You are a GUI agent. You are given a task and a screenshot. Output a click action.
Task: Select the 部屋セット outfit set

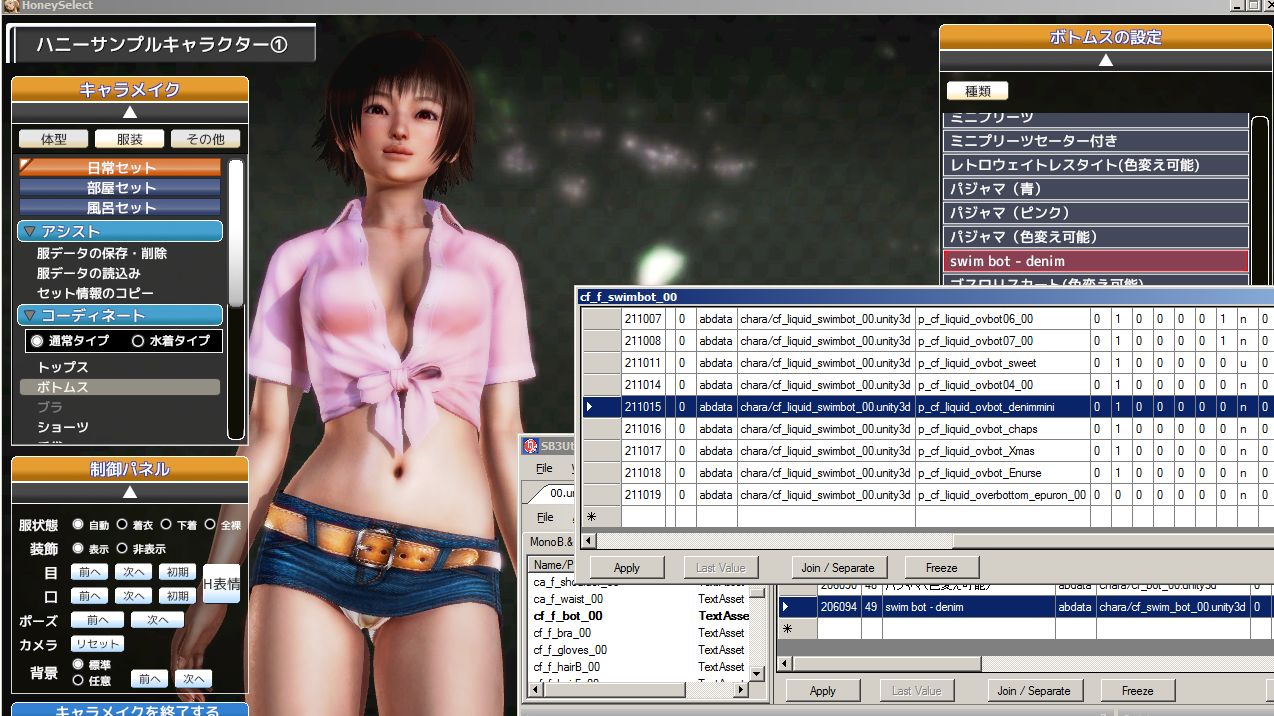point(120,187)
